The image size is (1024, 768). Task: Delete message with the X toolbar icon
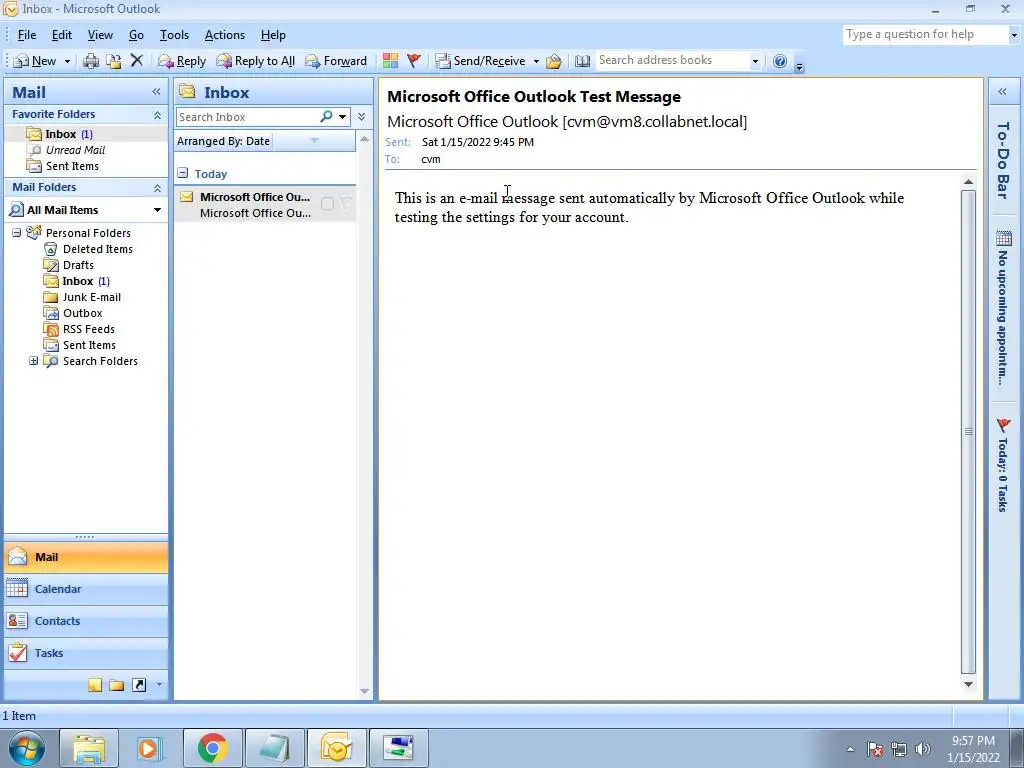[136, 61]
